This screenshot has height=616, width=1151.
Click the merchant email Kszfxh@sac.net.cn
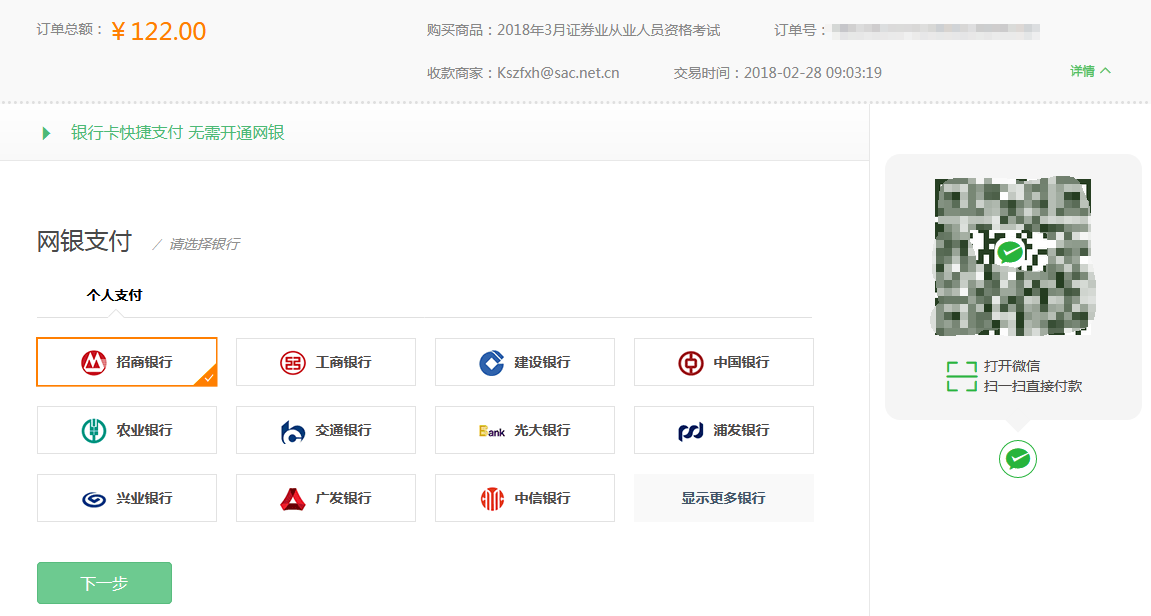558,73
